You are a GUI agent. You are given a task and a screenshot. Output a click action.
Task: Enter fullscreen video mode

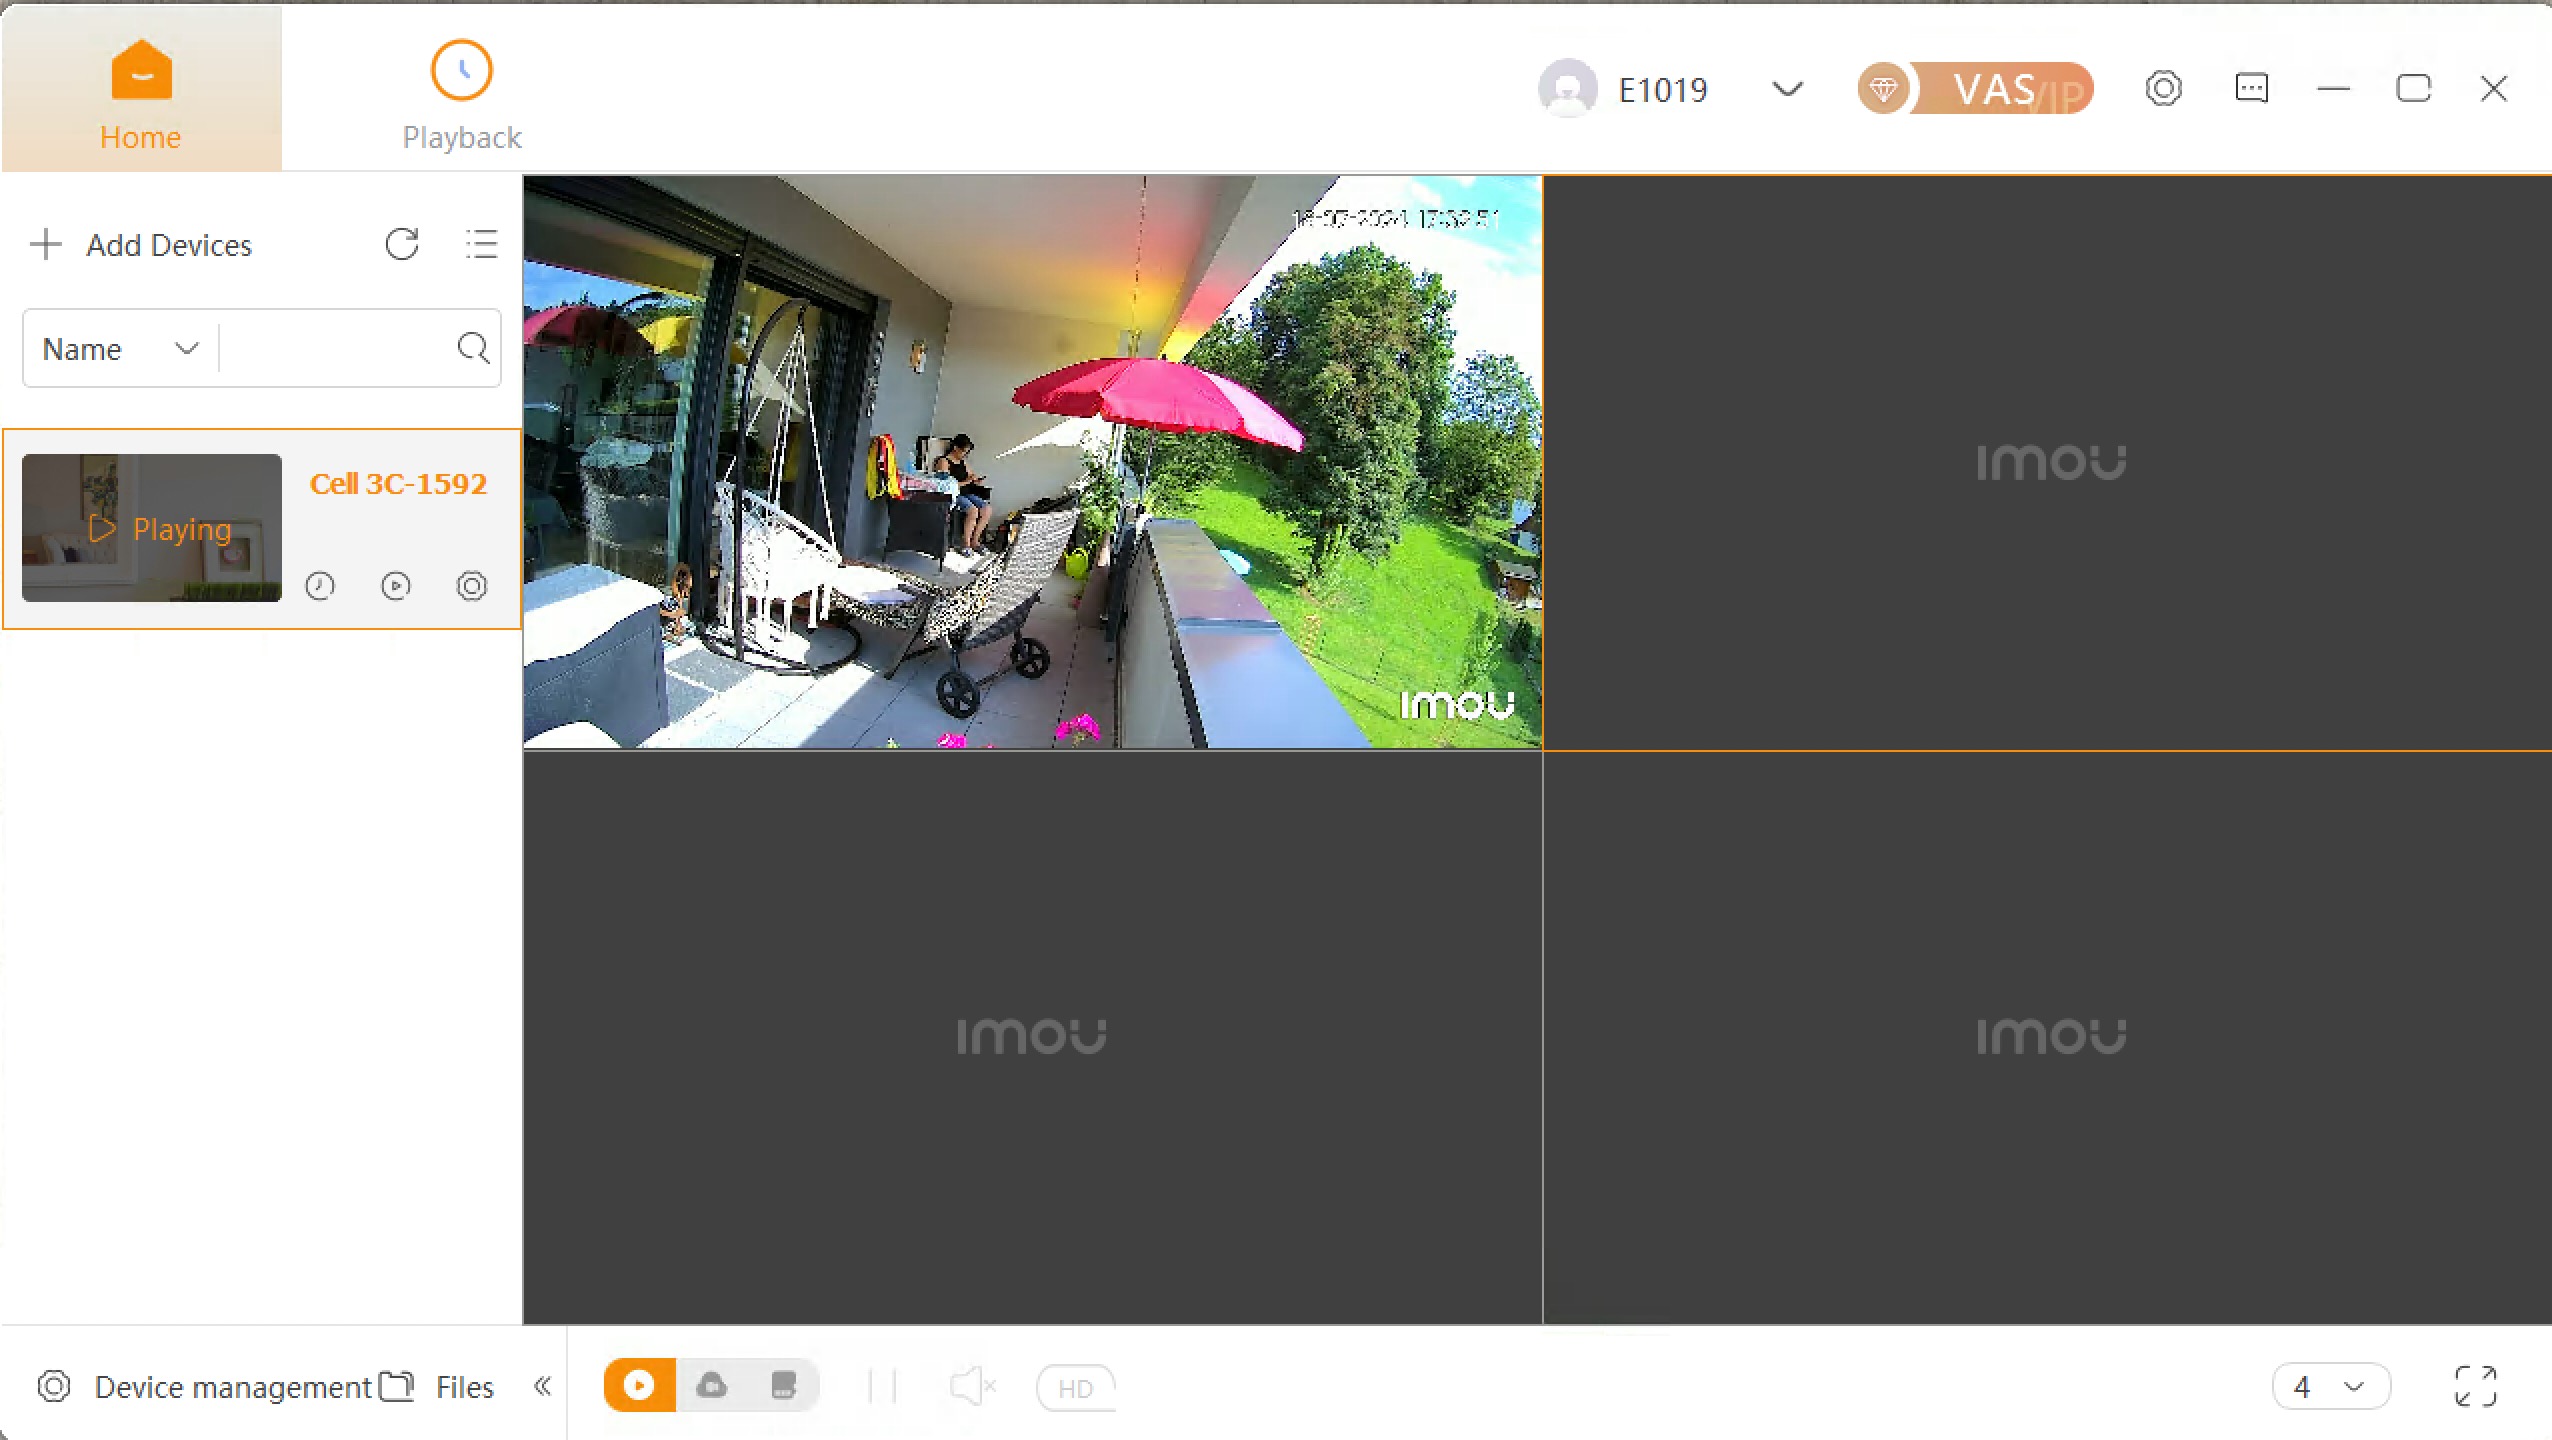click(x=2475, y=1387)
